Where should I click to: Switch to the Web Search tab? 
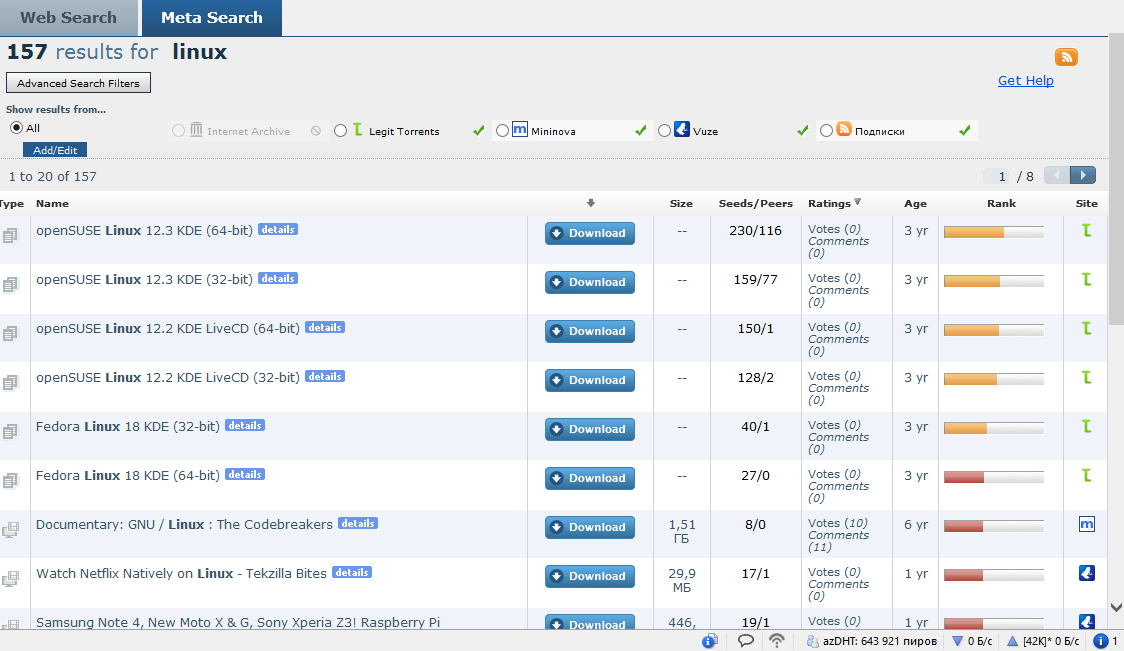tap(68, 18)
